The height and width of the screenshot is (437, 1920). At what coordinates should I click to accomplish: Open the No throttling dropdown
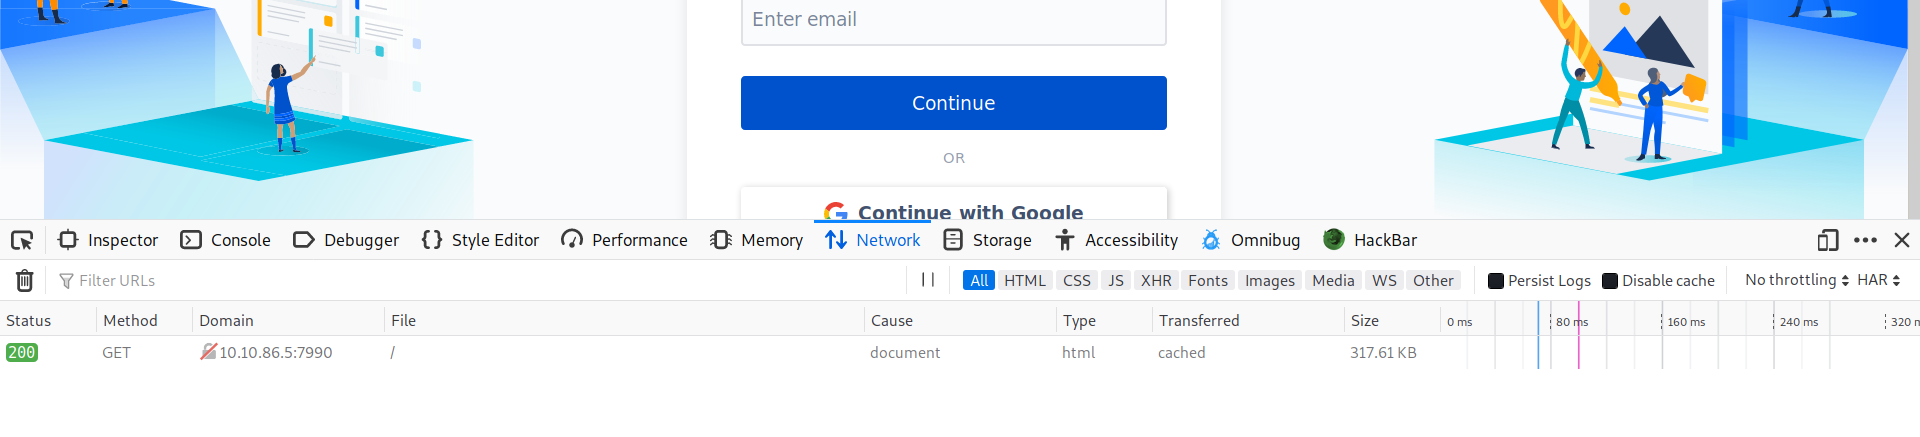[x=1797, y=280]
